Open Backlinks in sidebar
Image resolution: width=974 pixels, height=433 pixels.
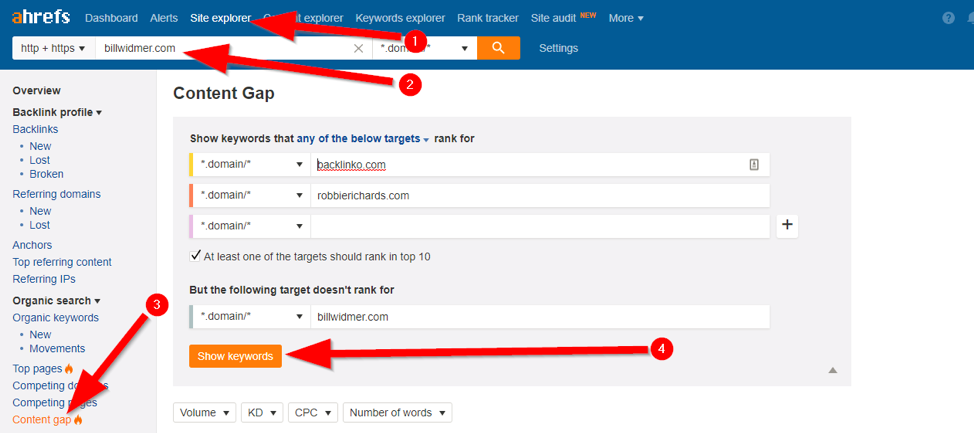coord(35,129)
